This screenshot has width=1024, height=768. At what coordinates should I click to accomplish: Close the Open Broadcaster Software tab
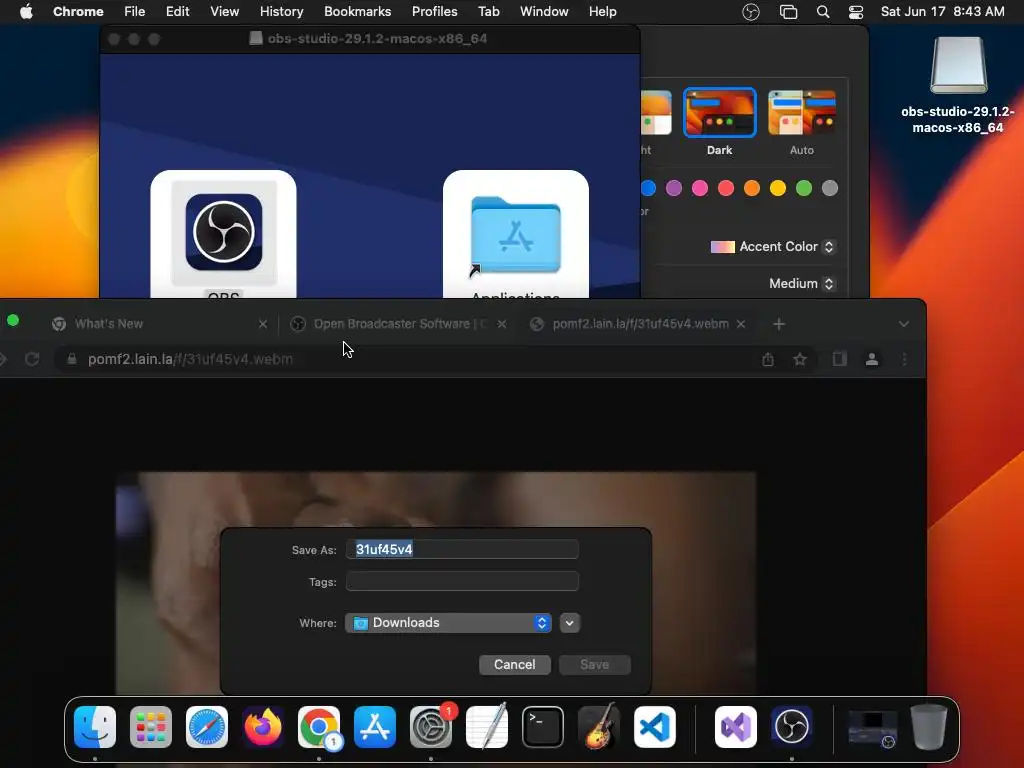pos(502,324)
